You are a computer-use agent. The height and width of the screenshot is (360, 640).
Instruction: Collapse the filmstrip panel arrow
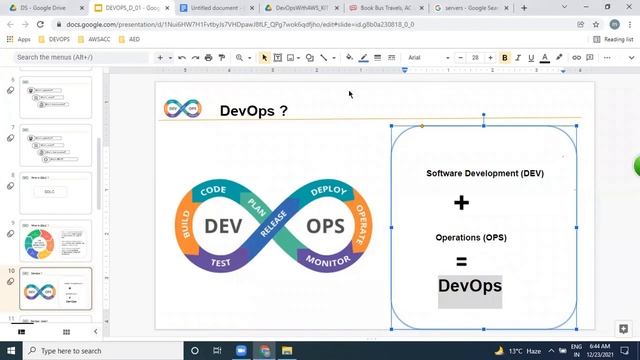pos(96,331)
